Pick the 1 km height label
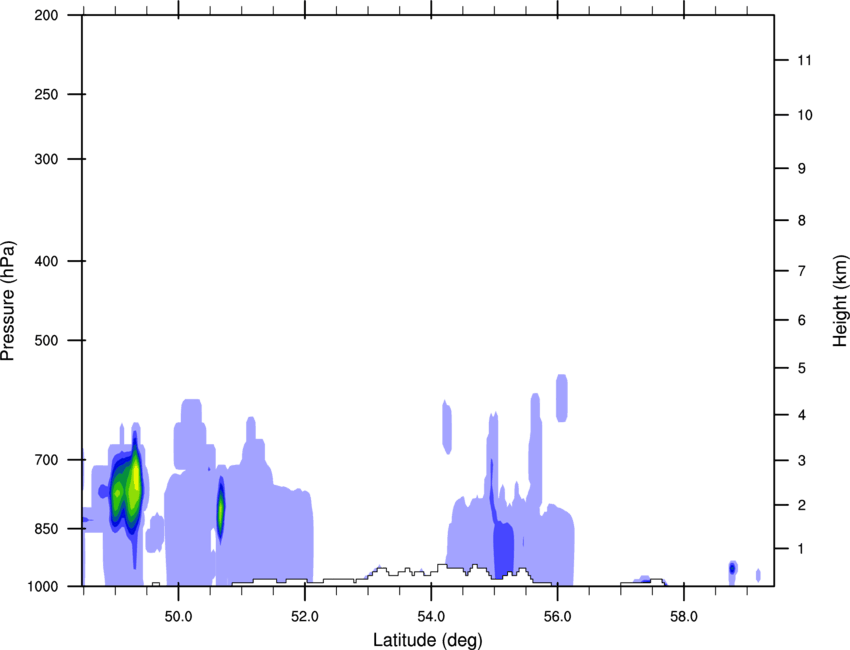 pyautogui.click(x=802, y=549)
